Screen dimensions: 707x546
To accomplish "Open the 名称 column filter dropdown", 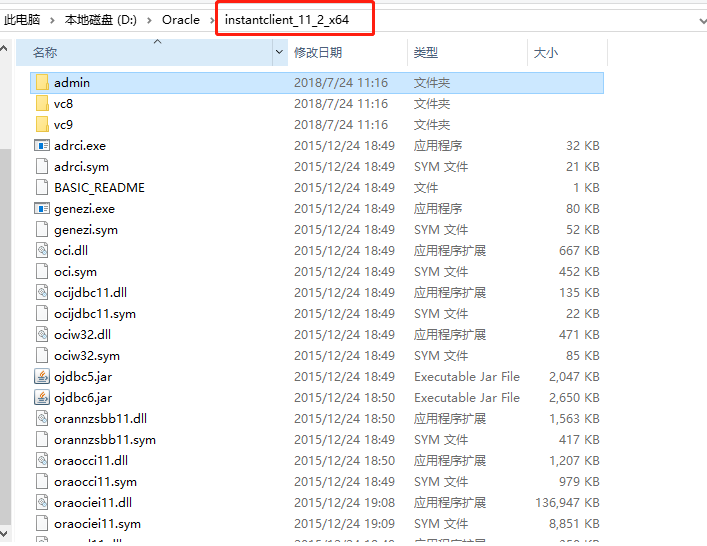I will click(x=280, y=52).
